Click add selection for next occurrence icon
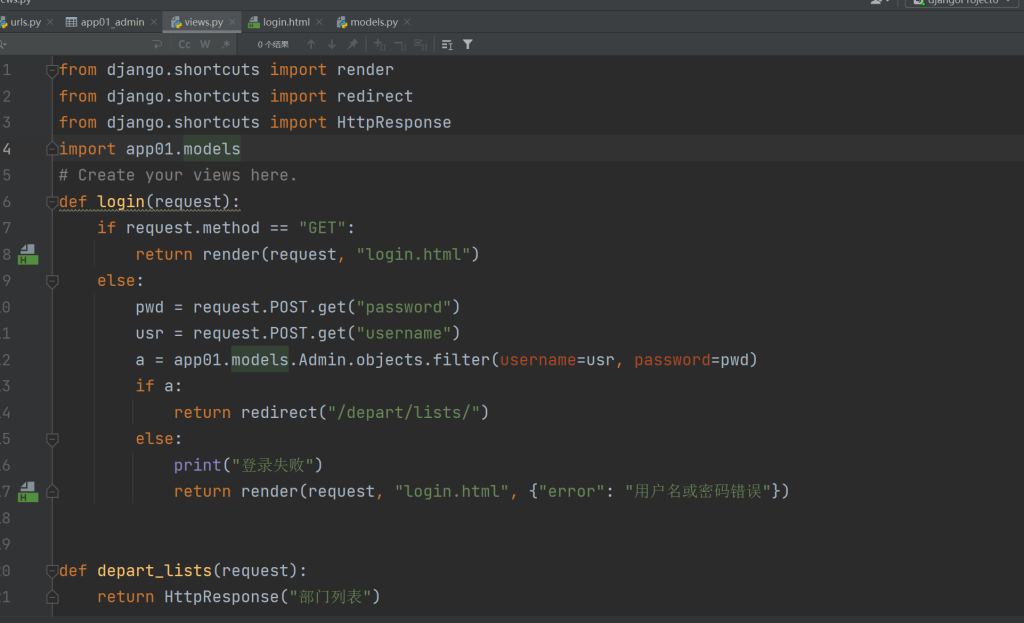The height and width of the screenshot is (623, 1024). 379,44
